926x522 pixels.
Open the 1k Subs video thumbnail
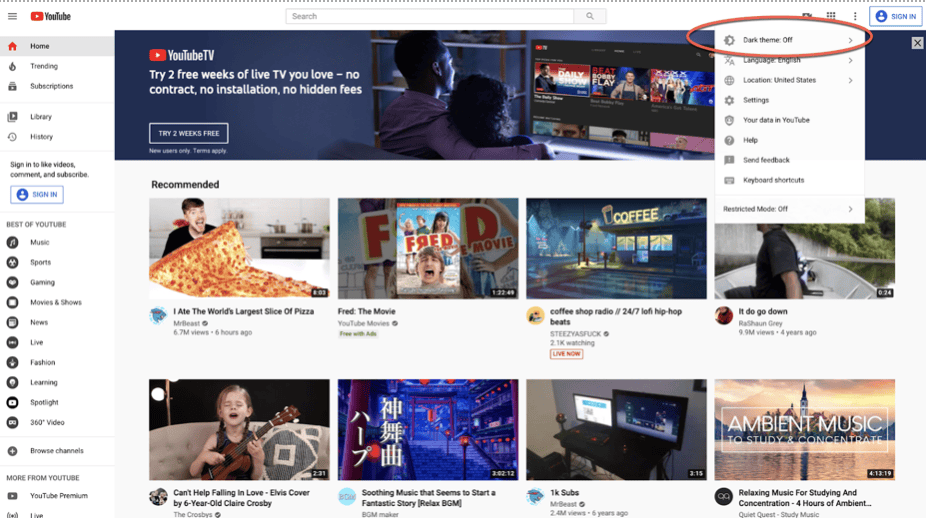click(616, 429)
